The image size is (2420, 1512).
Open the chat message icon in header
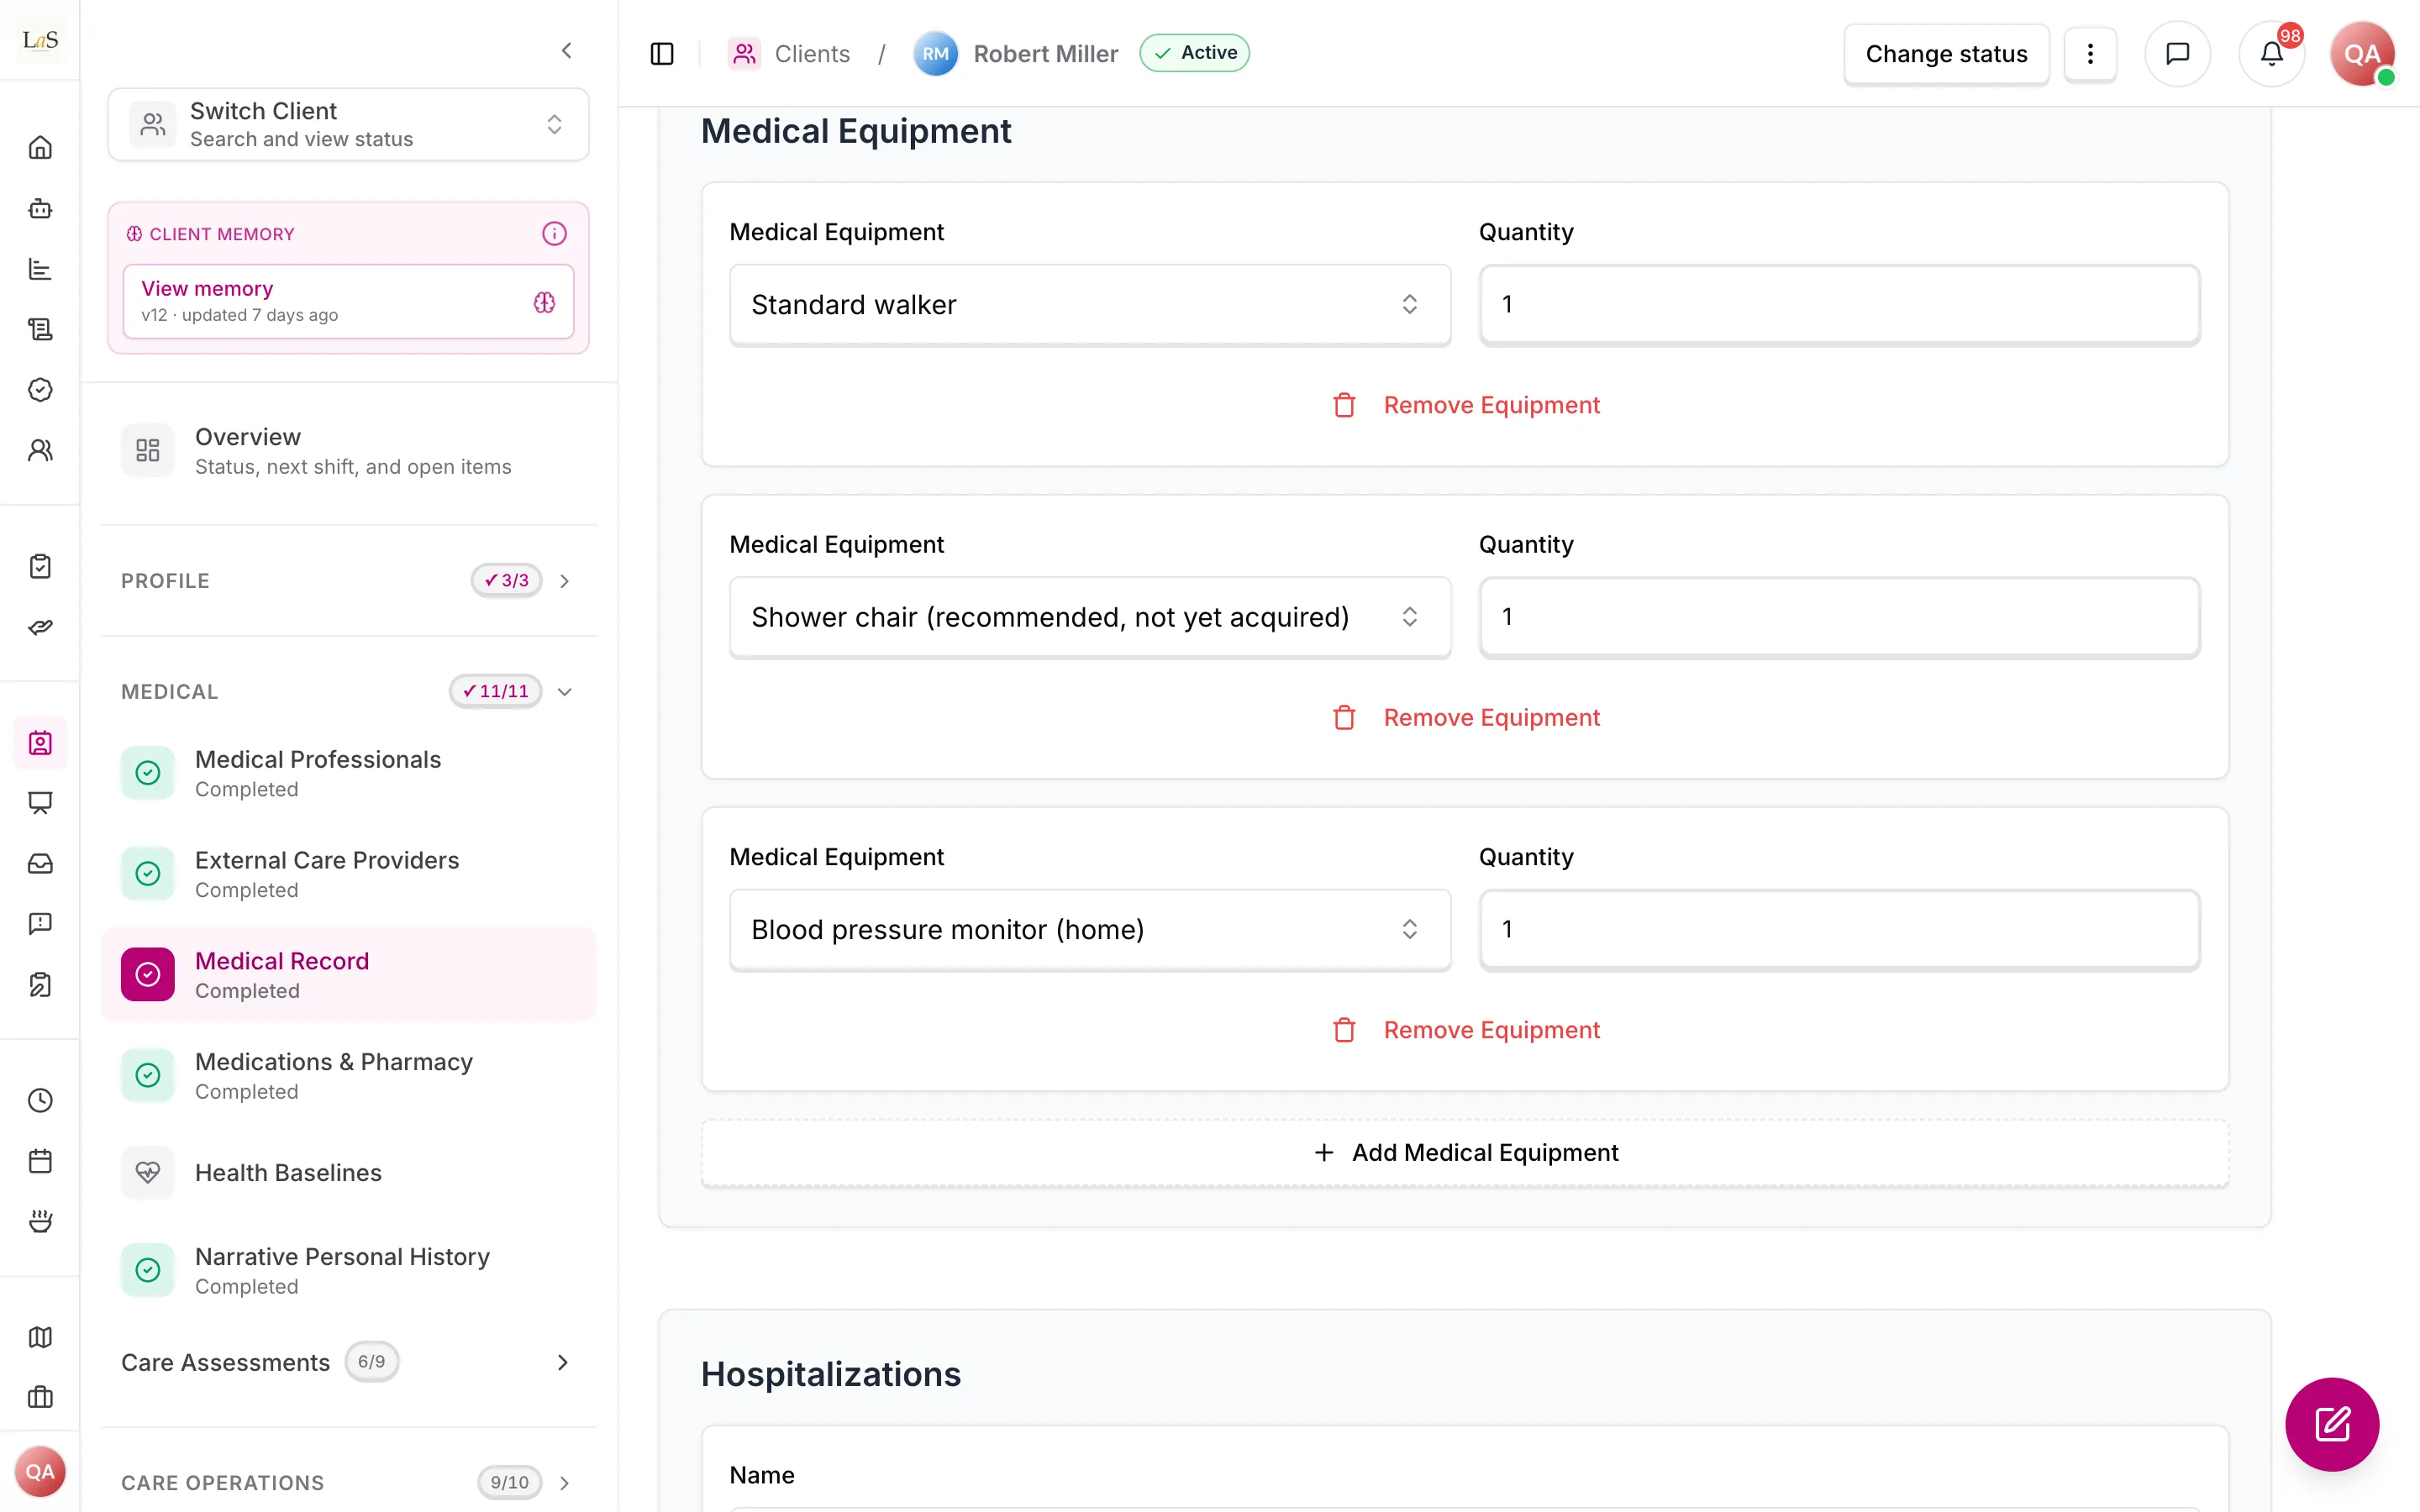click(x=2177, y=53)
